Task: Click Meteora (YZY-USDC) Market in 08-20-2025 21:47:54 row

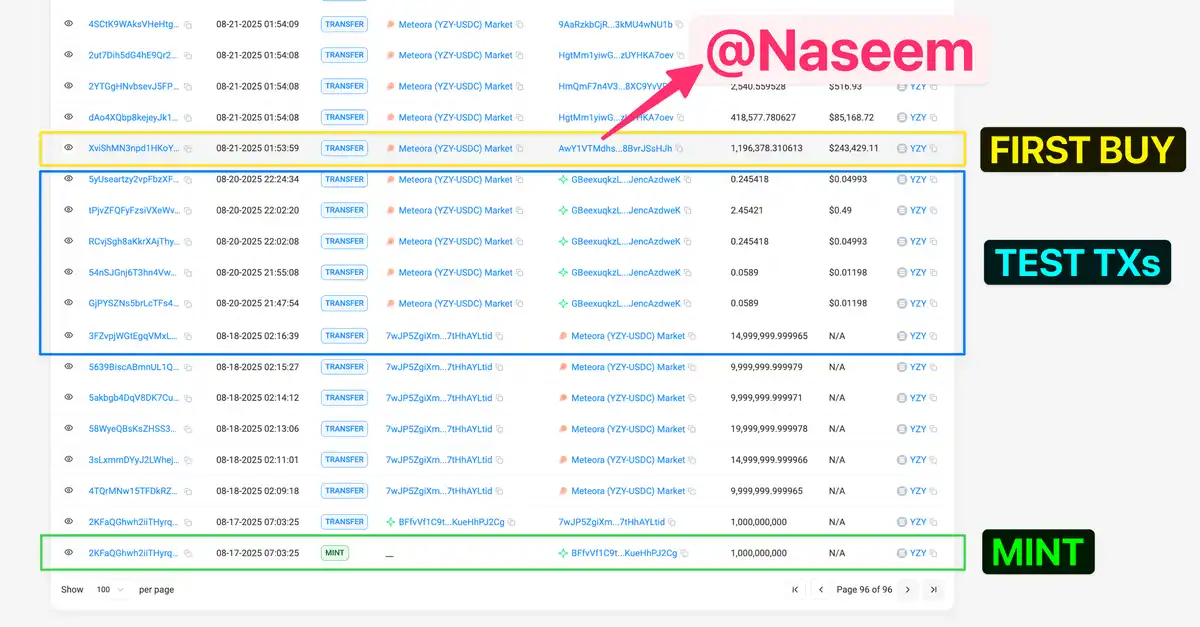Action: tap(455, 304)
